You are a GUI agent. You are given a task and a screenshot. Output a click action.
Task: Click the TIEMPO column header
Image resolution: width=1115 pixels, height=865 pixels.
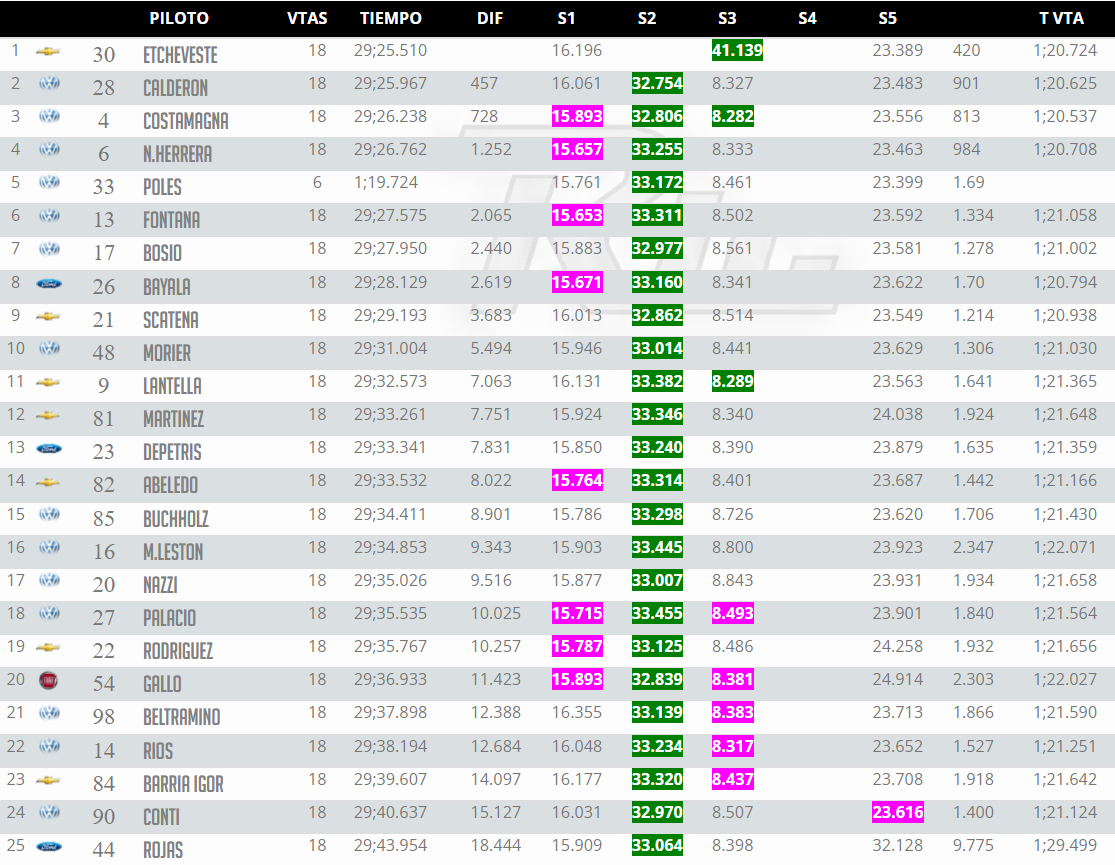[x=391, y=18]
